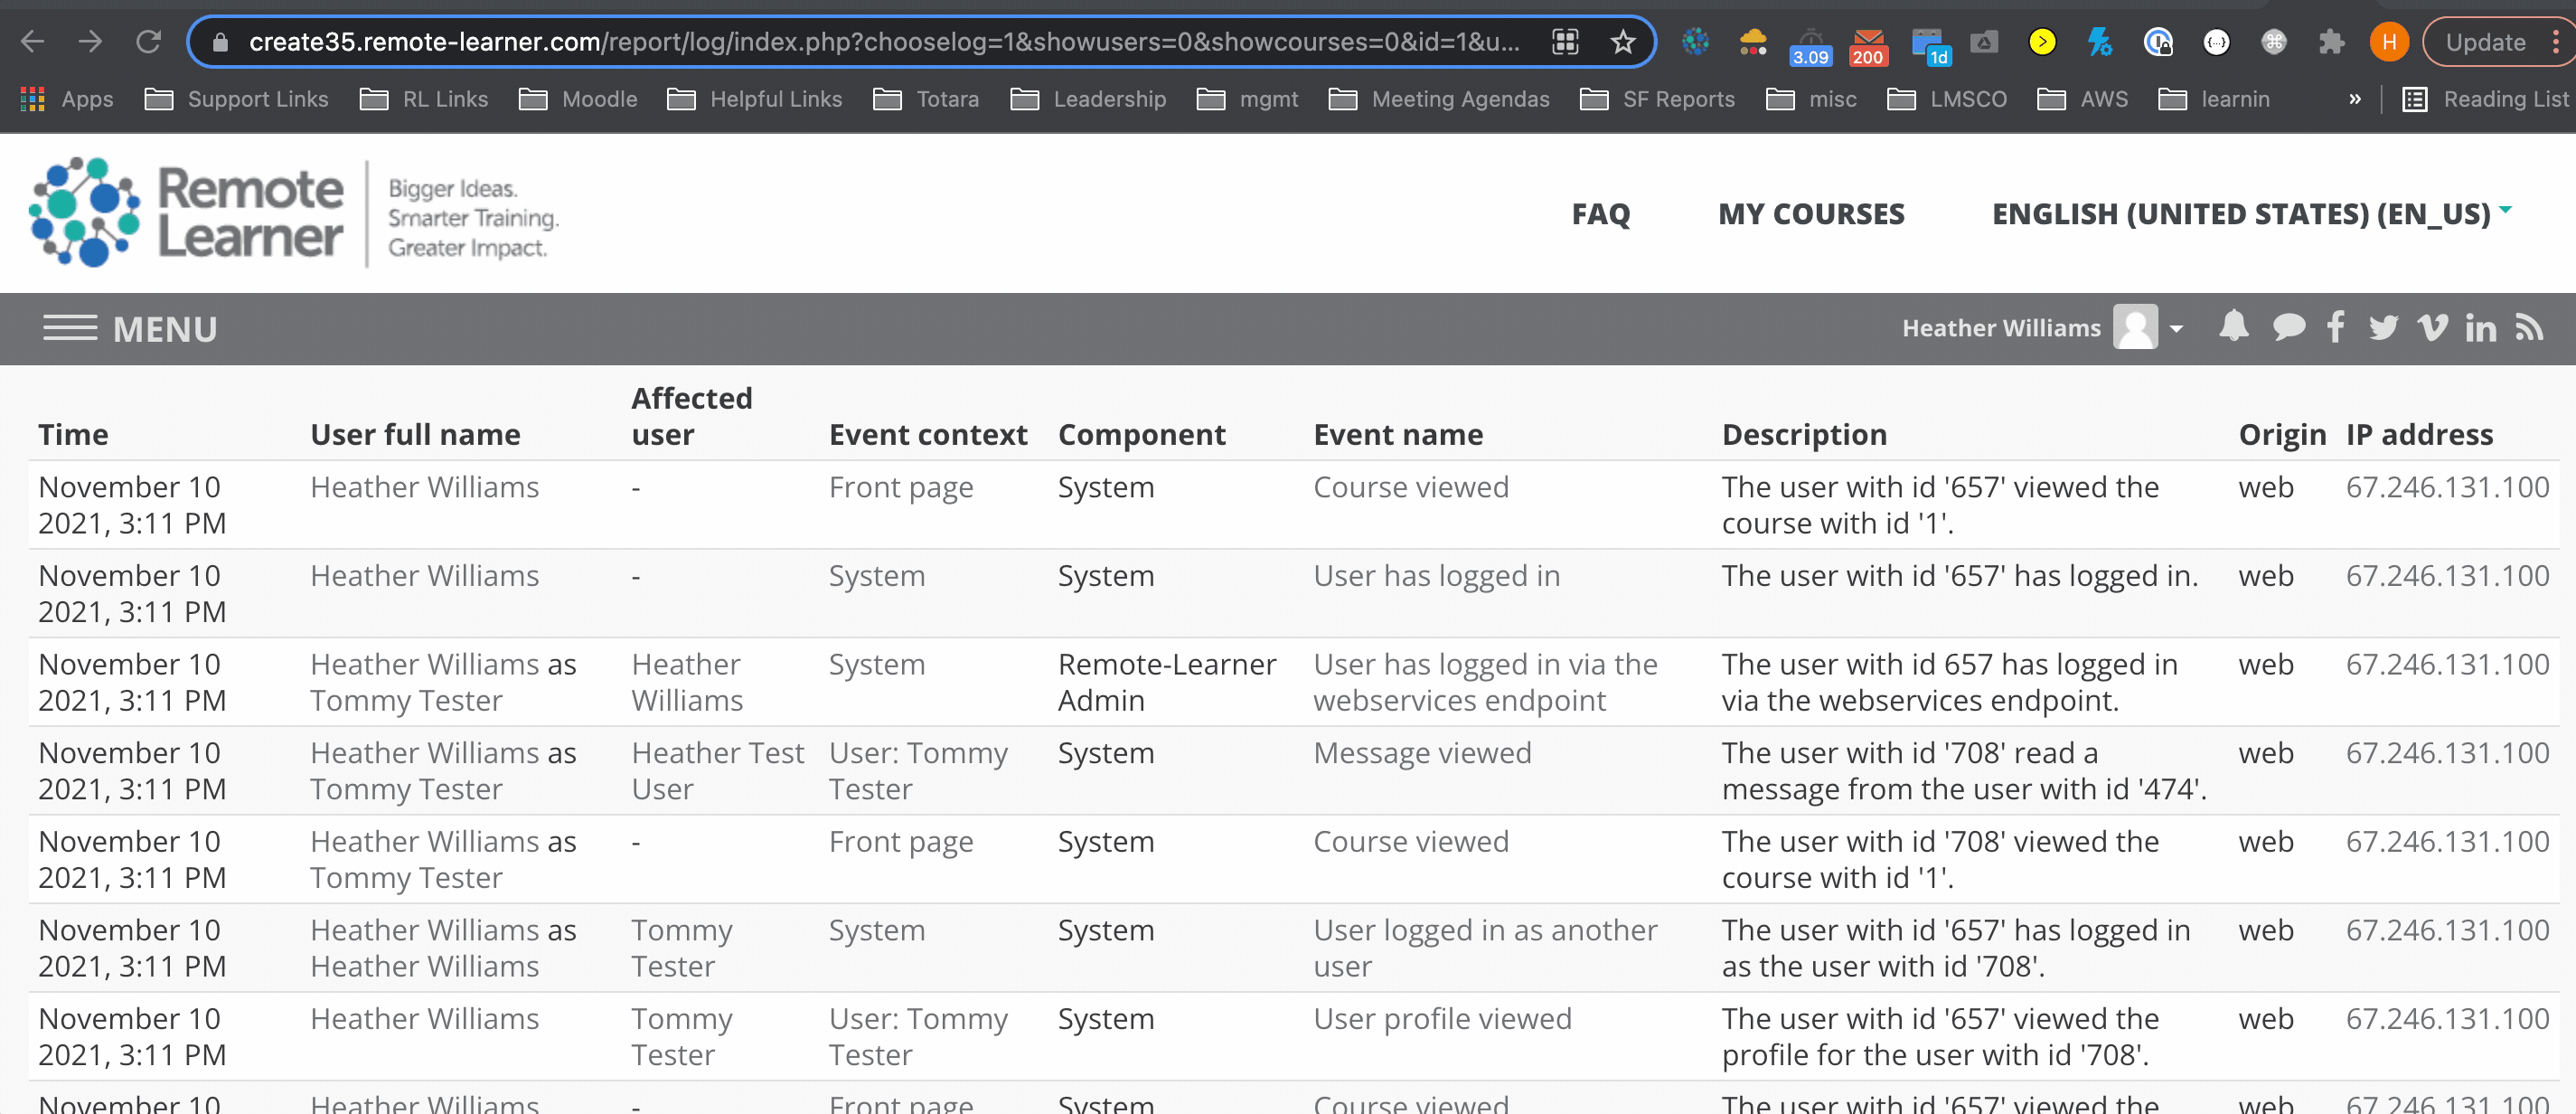Visit the Facebook link icon
Screen dimensions: 2576x1114
pos(2335,327)
